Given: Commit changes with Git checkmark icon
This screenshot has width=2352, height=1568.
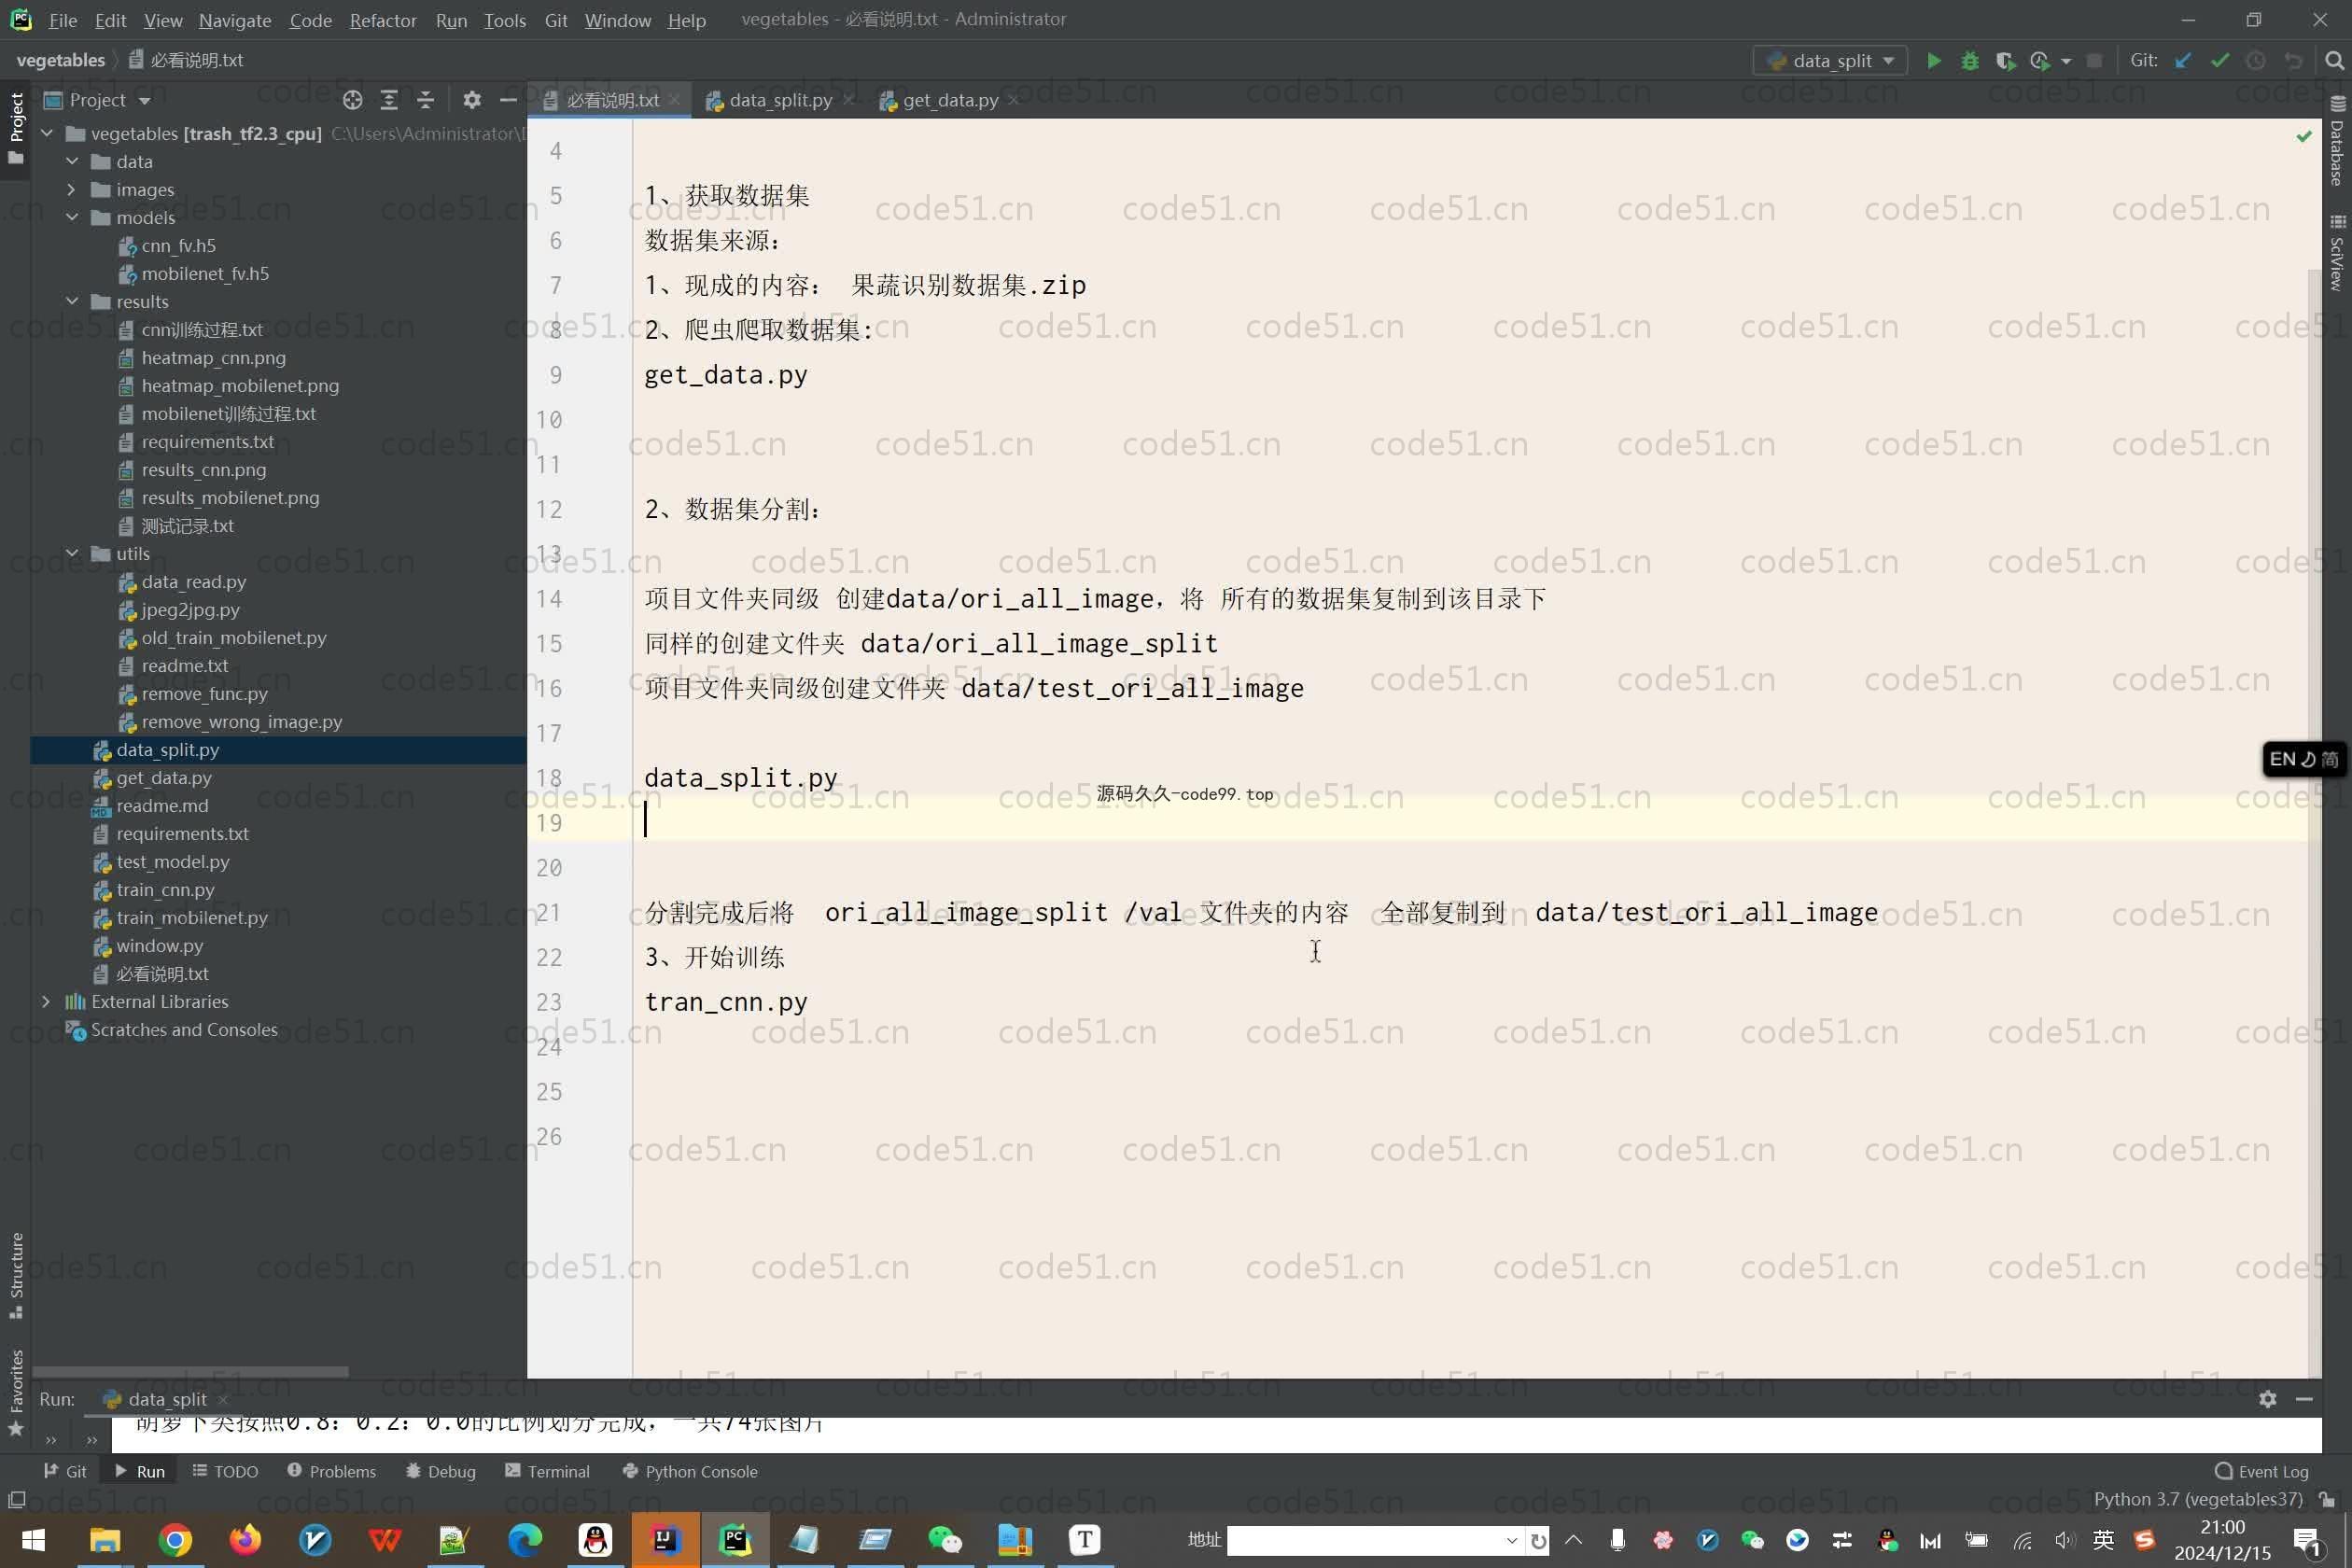Looking at the screenshot, I should [x=2219, y=61].
